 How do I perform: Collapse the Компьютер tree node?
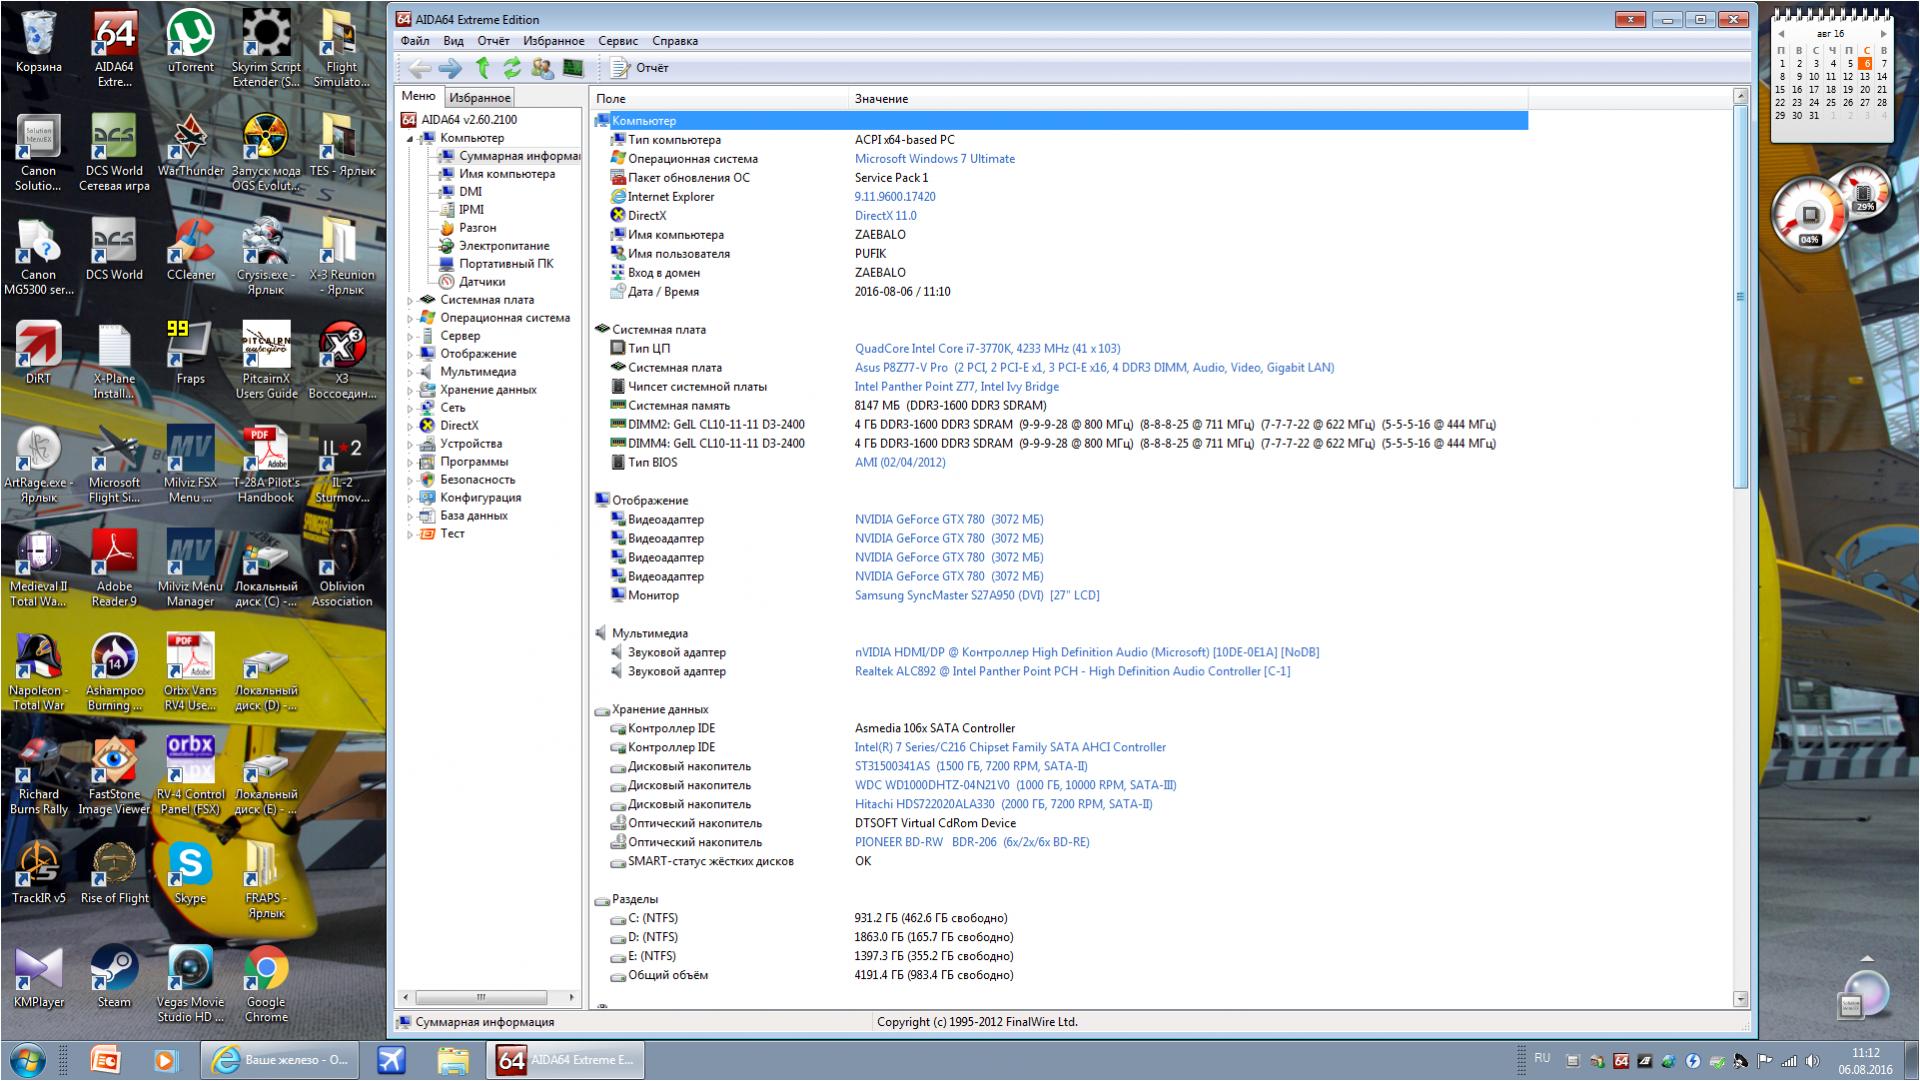[x=410, y=139]
